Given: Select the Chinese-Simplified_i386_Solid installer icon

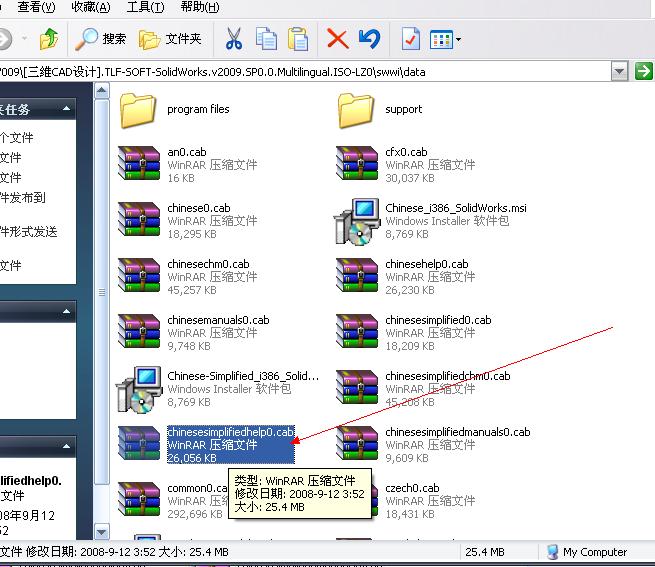Looking at the screenshot, I should pyautogui.click(x=139, y=389).
